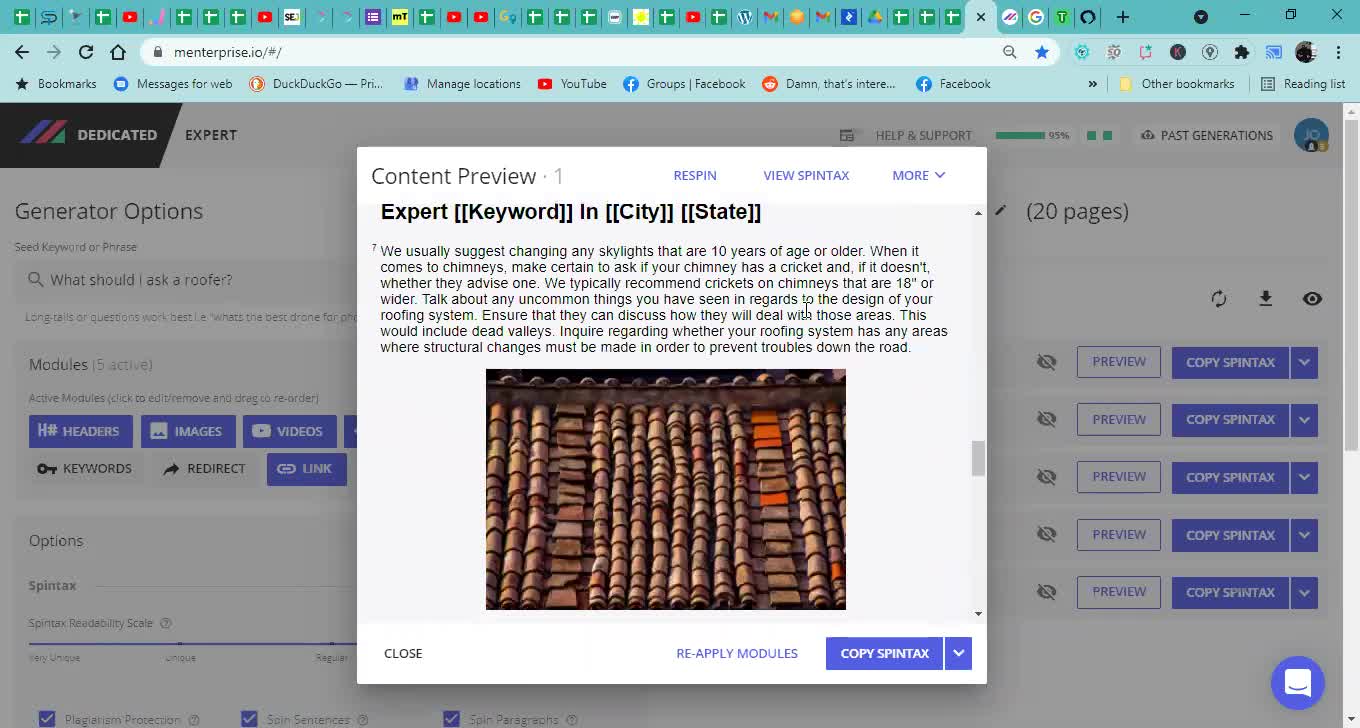Image resolution: width=1360 pixels, height=728 pixels.
Task: Open Copy Spintax dropdown arrow in third row
Action: (1304, 477)
